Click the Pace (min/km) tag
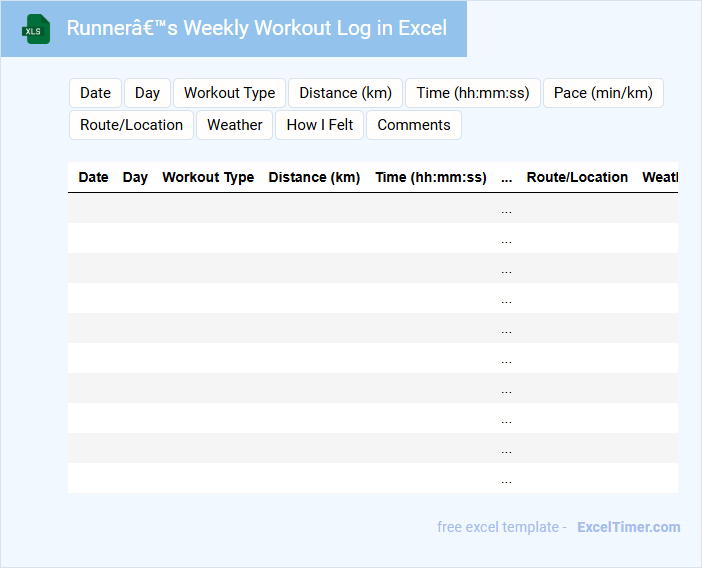 coord(603,93)
